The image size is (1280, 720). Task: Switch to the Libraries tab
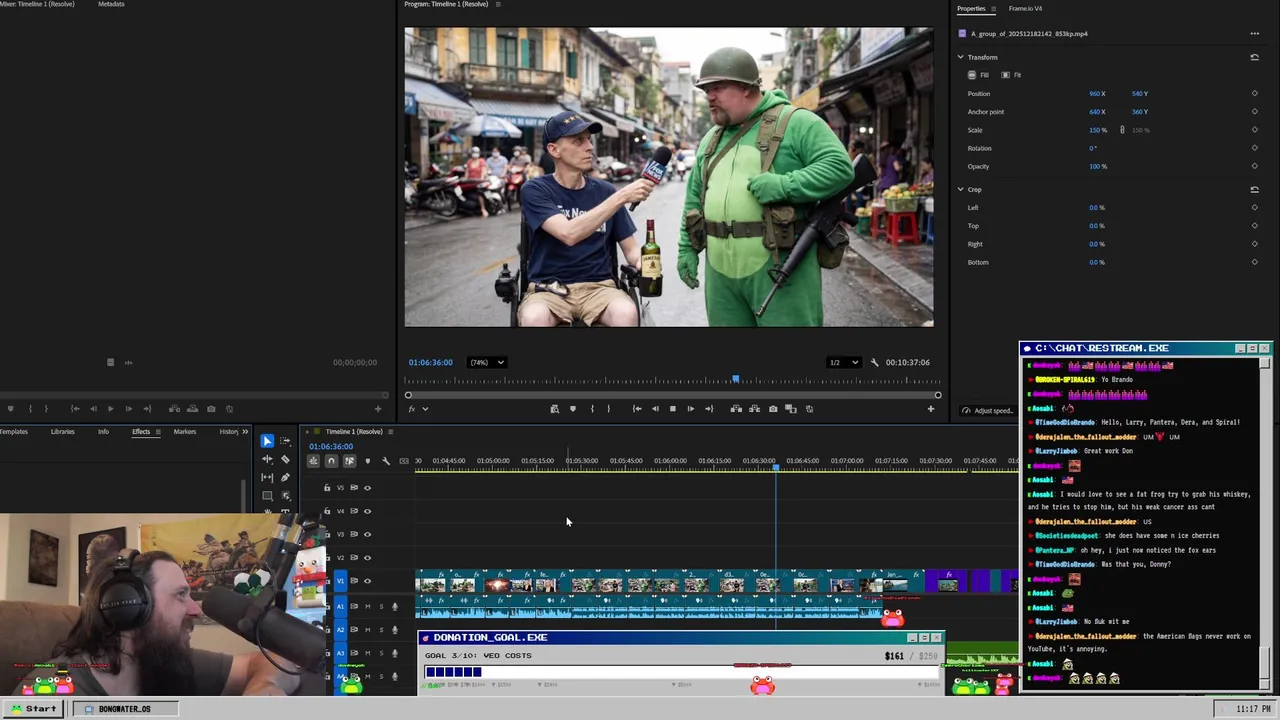[x=62, y=432]
